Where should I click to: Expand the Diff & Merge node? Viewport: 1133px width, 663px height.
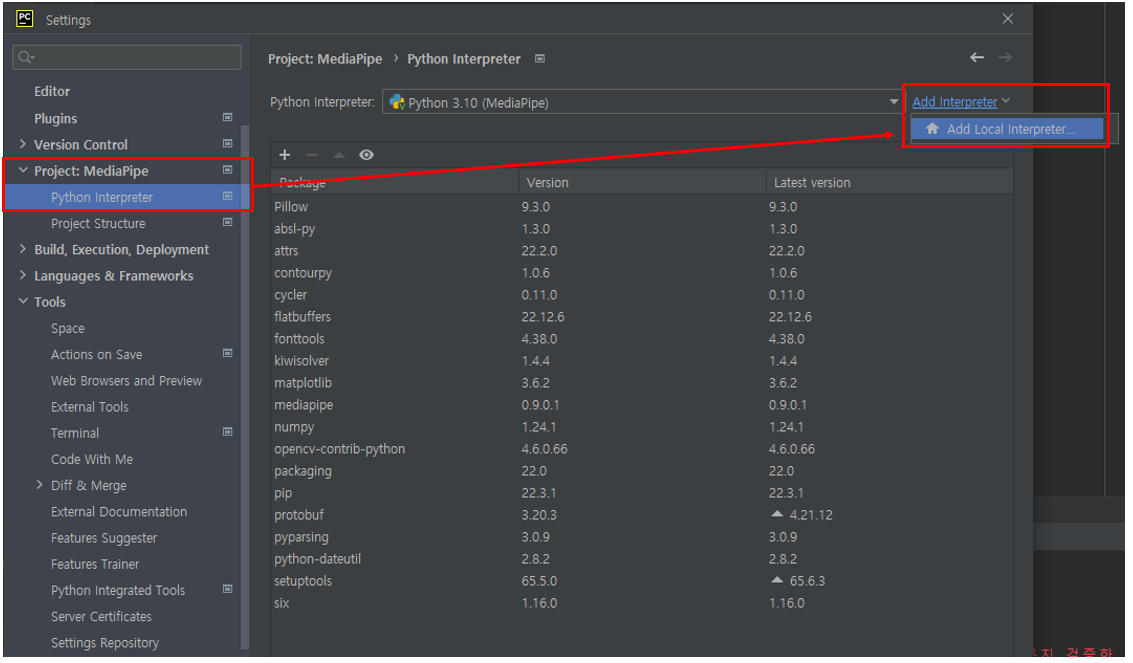point(39,485)
